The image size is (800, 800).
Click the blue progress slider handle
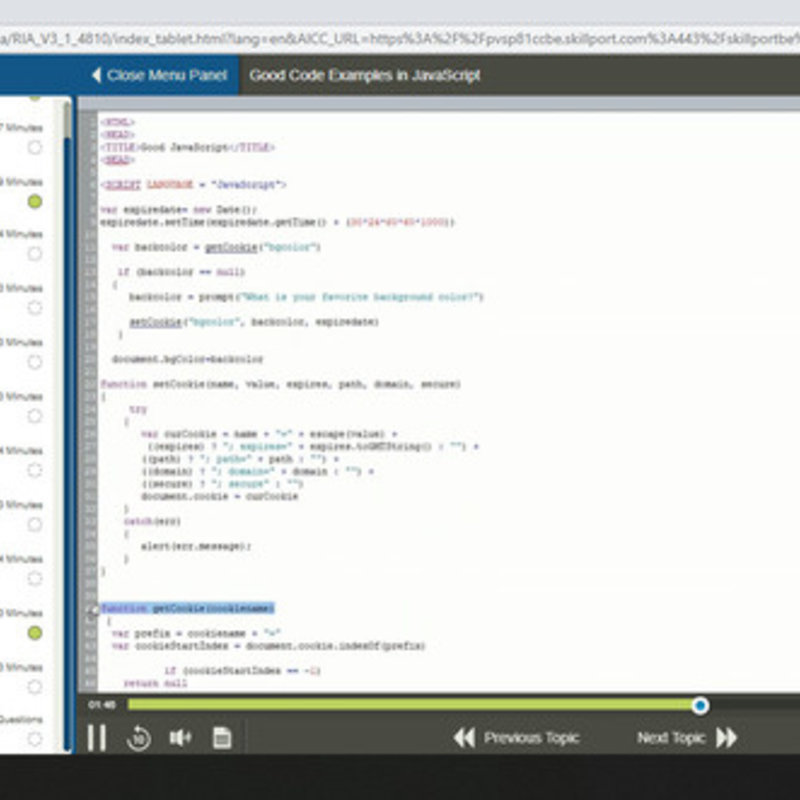coord(700,706)
